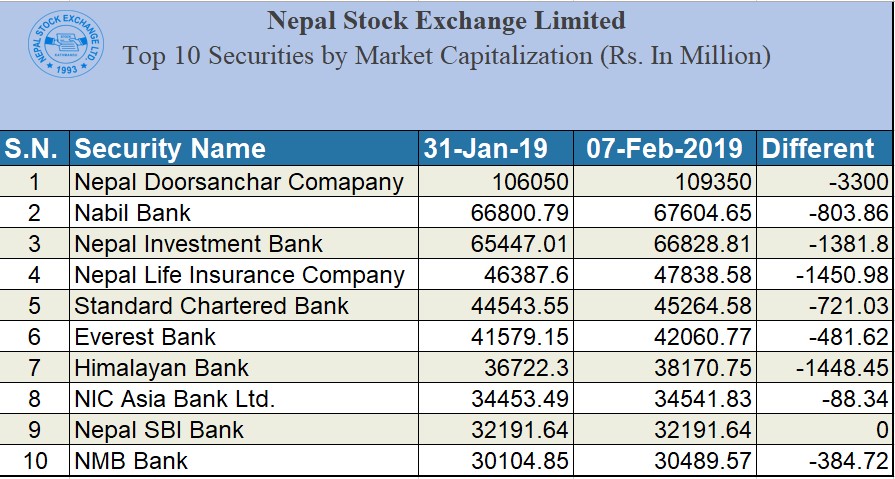Screen dimensions: 895x479
Task: Click the Nepal Stock Exchange logo
Action: (x=66, y=44)
